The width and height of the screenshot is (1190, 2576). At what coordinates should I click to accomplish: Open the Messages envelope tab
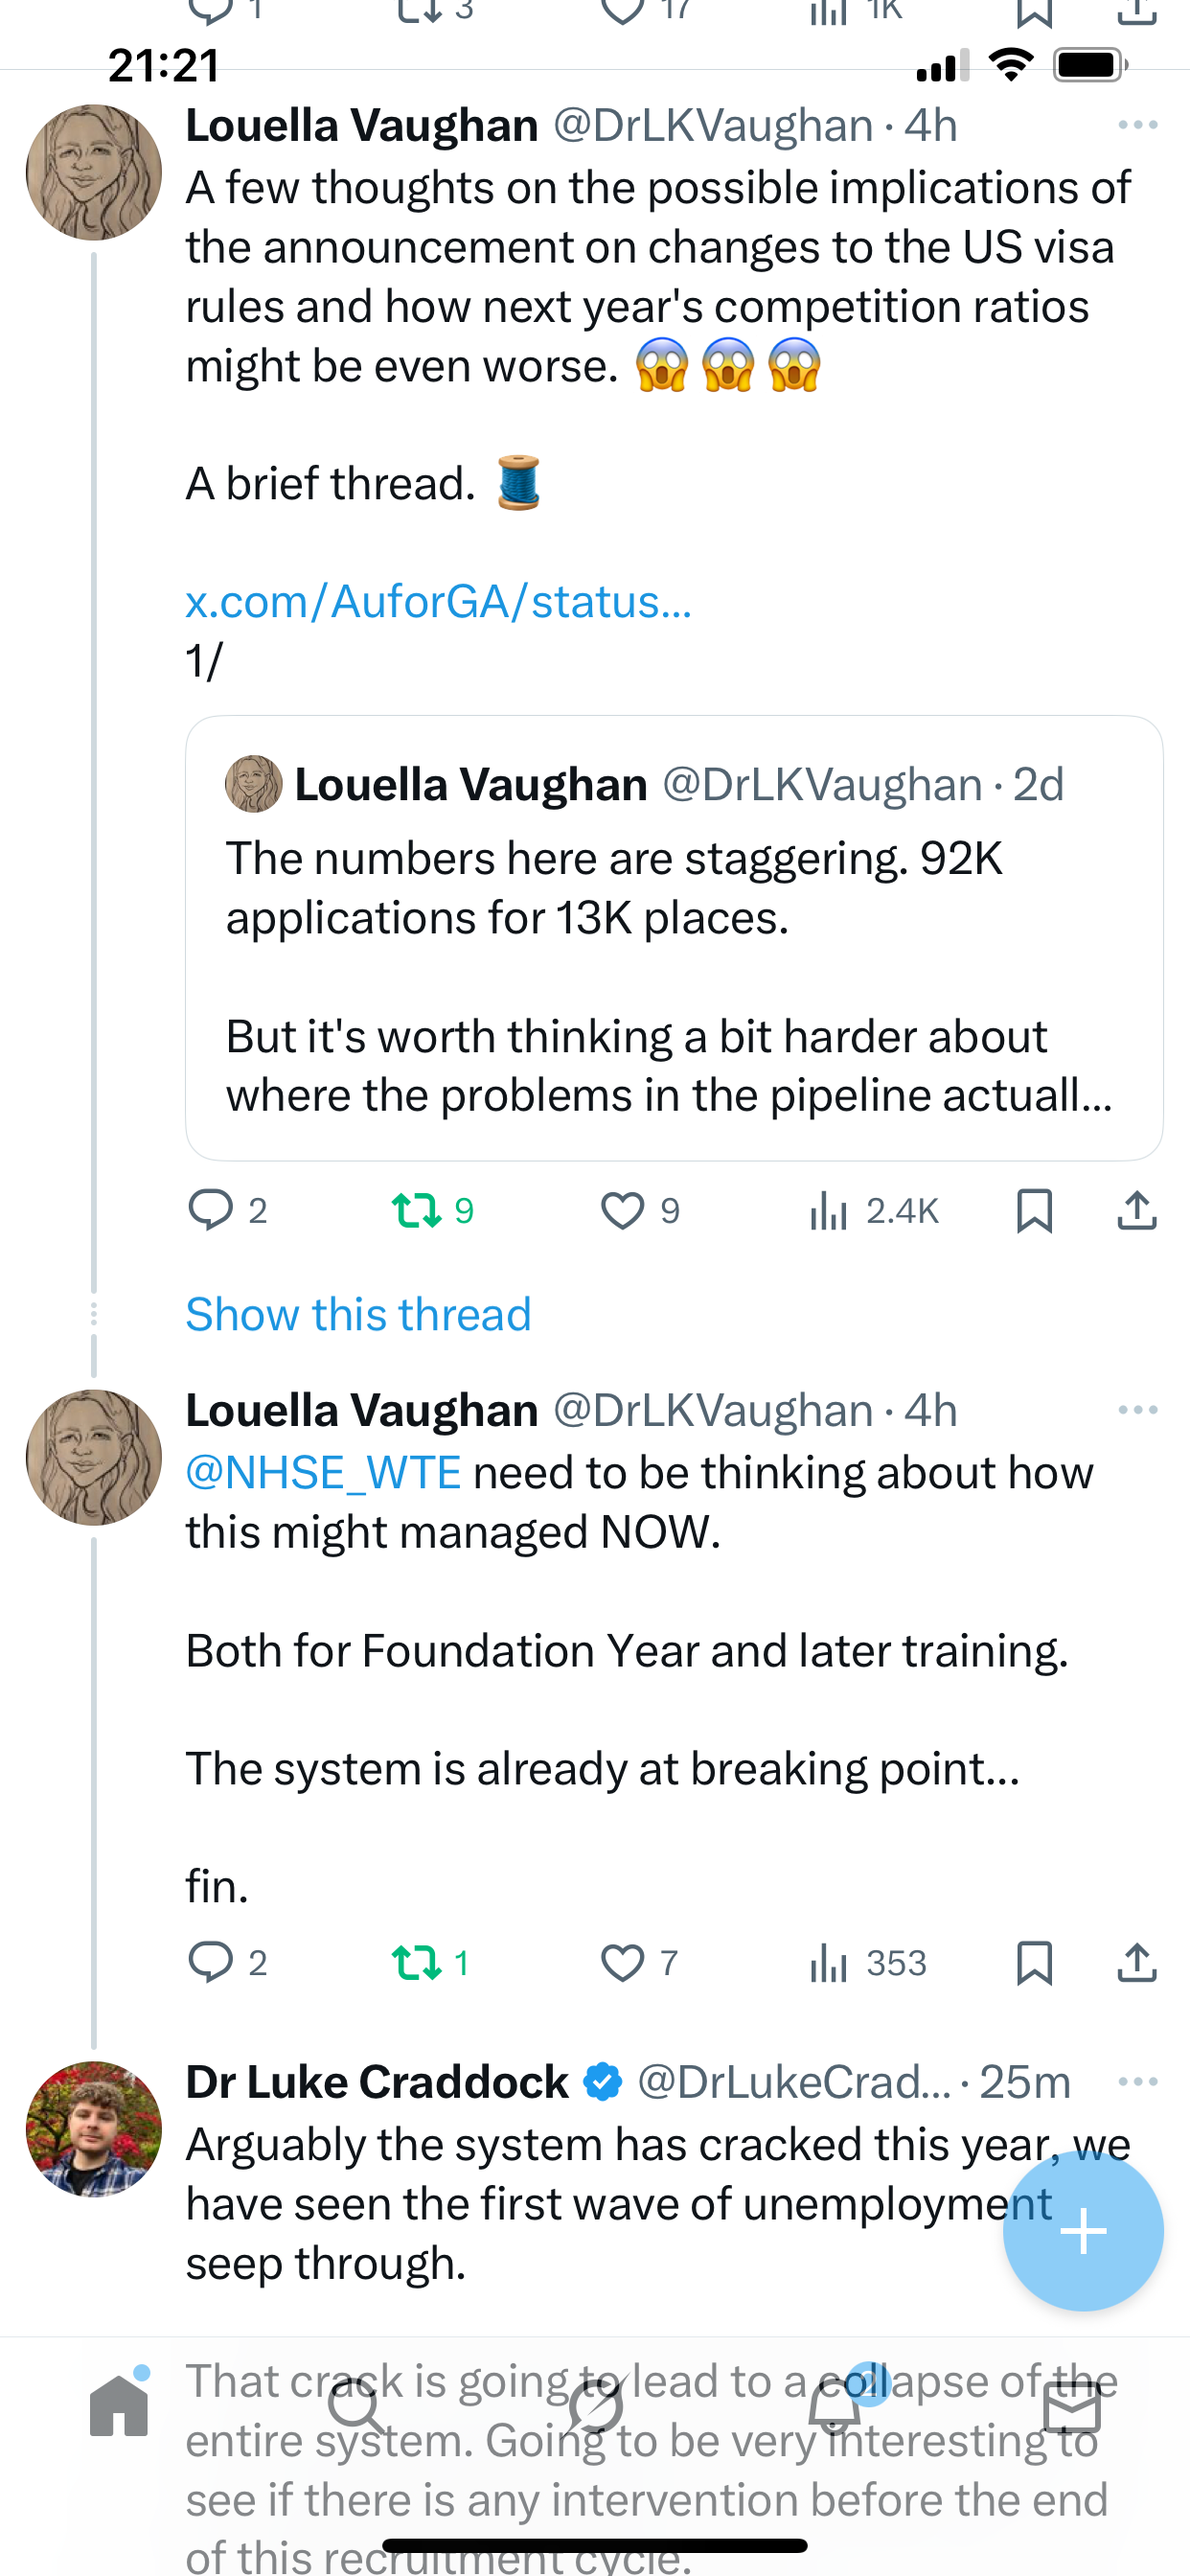click(x=1071, y=2408)
